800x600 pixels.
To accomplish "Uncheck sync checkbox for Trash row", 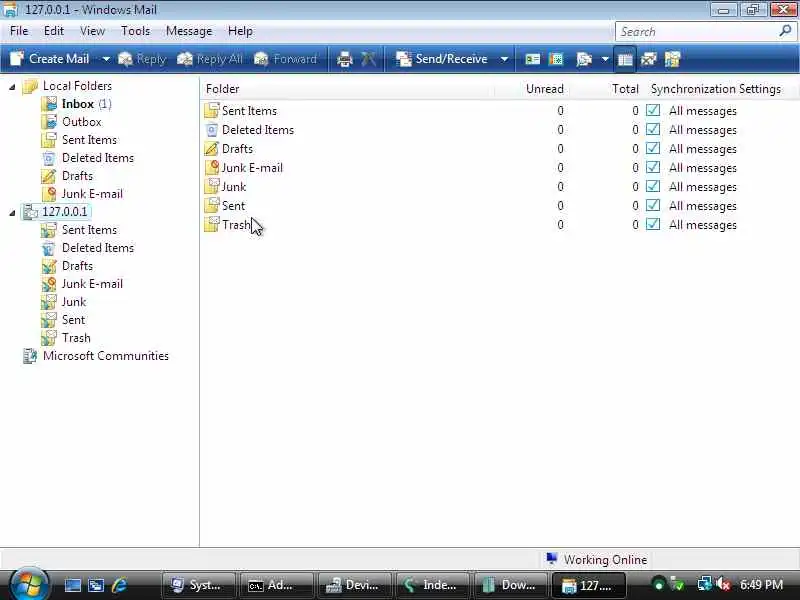I will point(653,224).
